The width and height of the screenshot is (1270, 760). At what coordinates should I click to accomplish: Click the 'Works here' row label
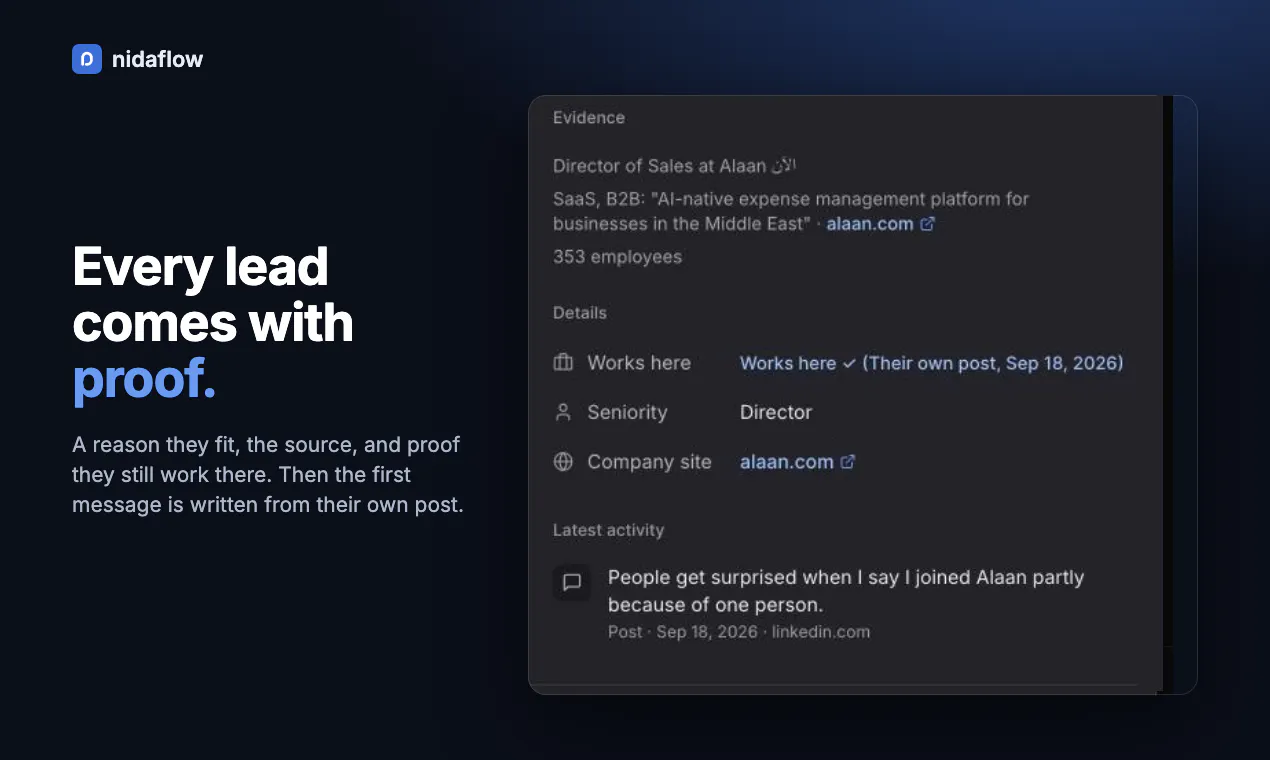click(639, 363)
